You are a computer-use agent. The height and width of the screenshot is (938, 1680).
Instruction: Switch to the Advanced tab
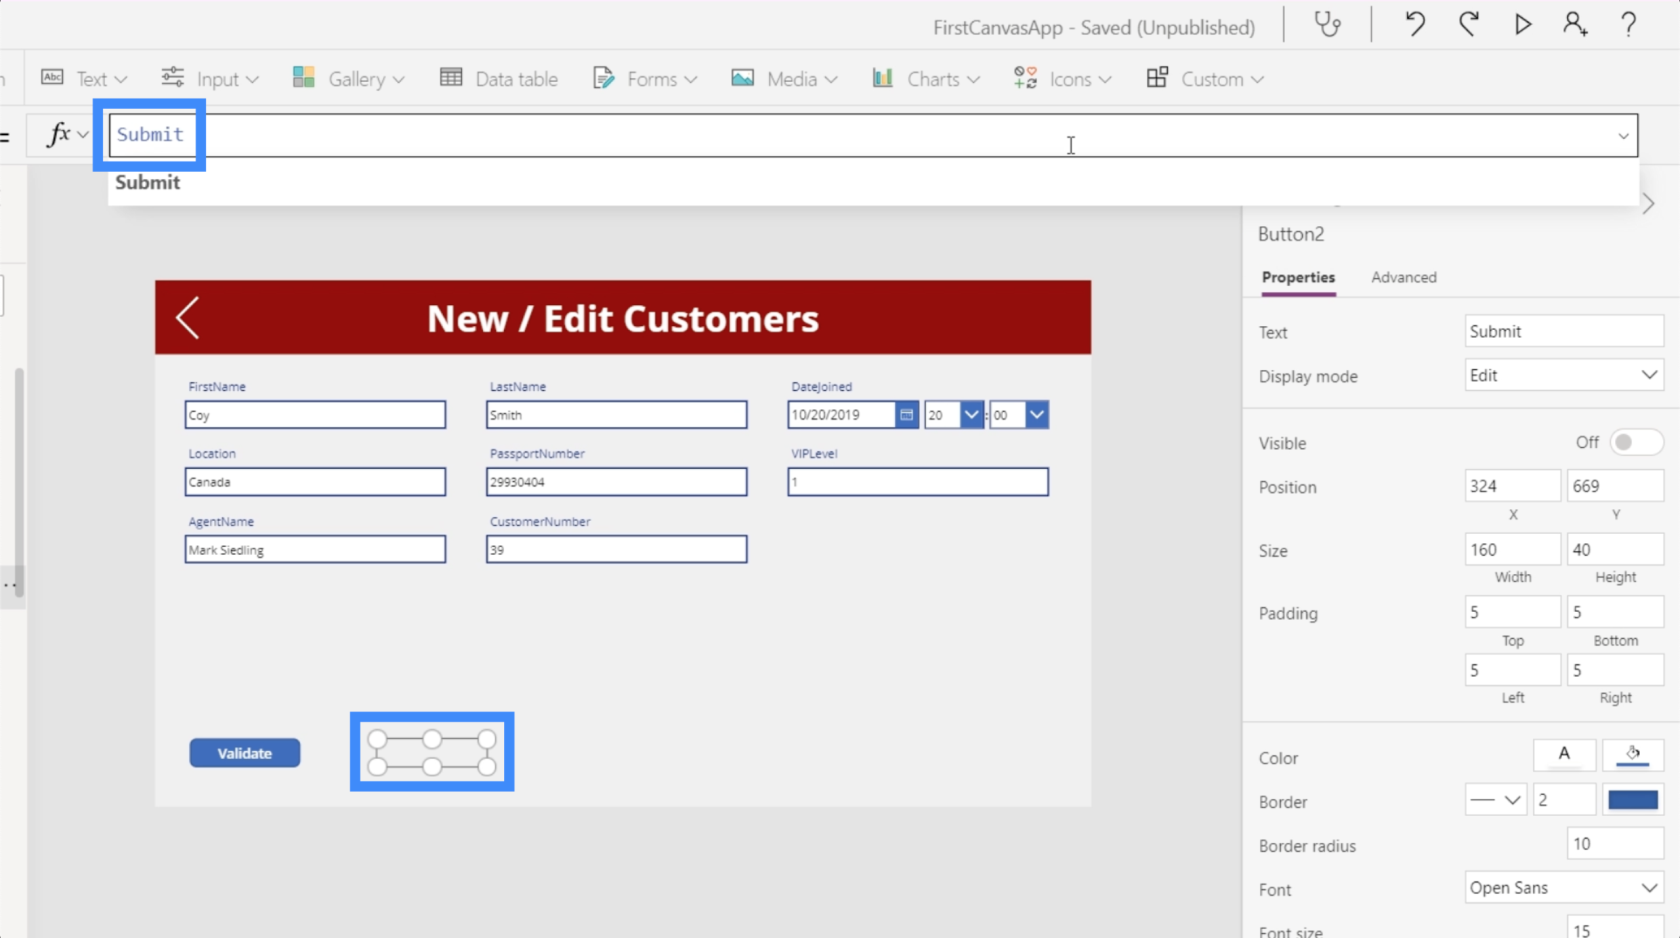coord(1404,277)
